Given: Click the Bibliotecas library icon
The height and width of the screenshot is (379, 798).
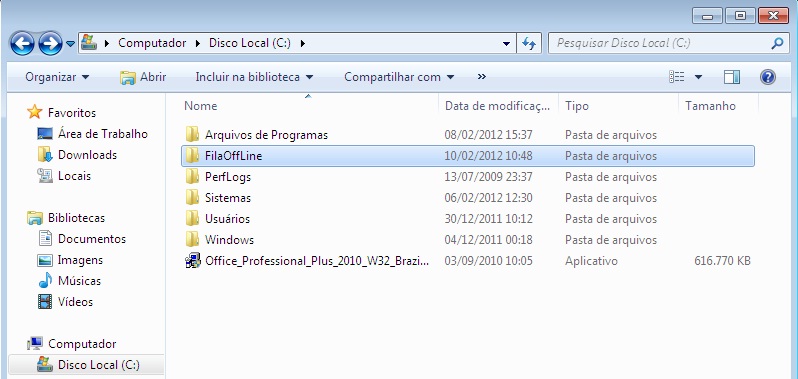Looking at the screenshot, I should (x=35, y=218).
